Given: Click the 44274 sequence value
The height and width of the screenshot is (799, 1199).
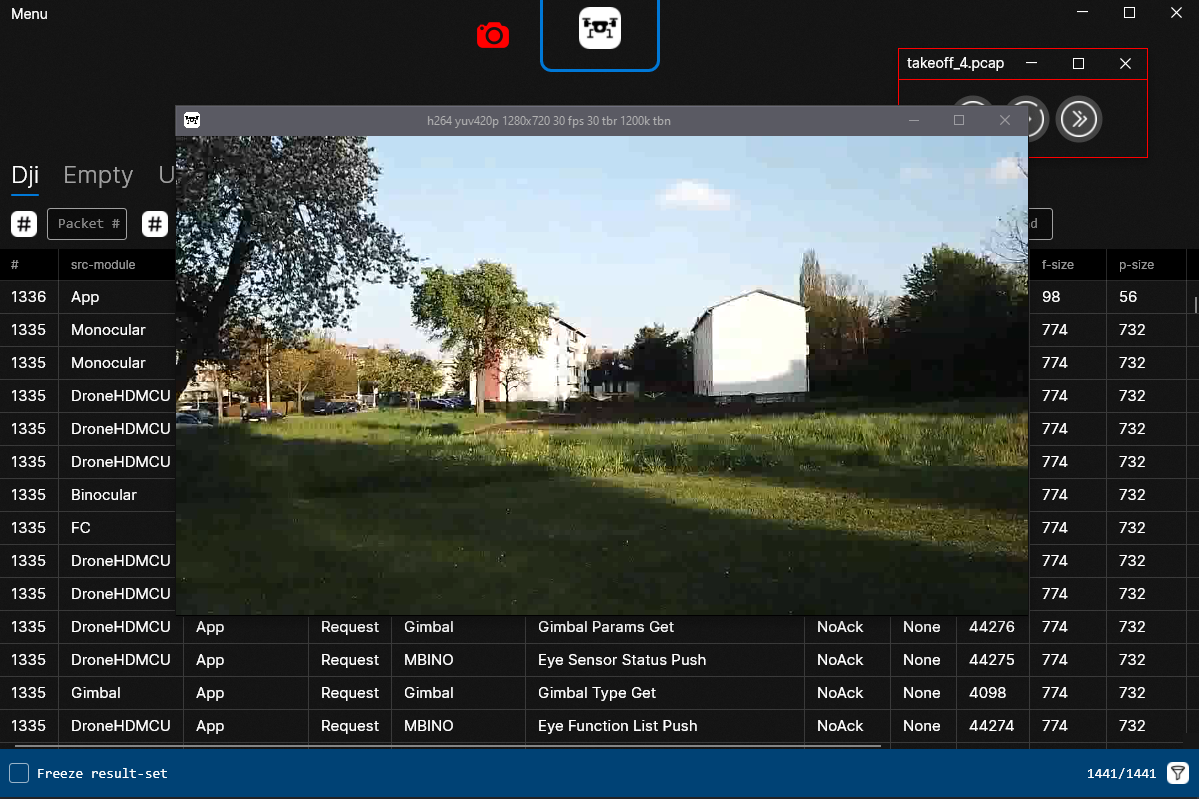Looking at the screenshot, I should (x=992, y=726).
